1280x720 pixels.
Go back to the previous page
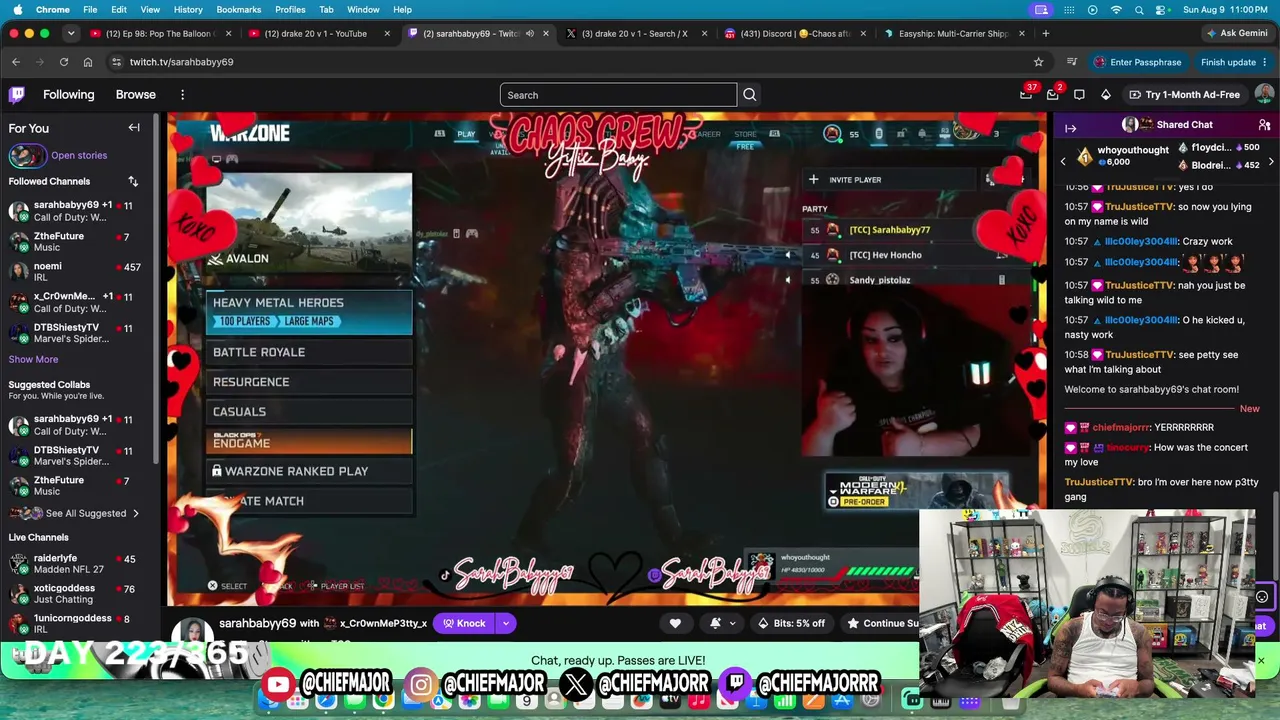[x=16, y=62]
